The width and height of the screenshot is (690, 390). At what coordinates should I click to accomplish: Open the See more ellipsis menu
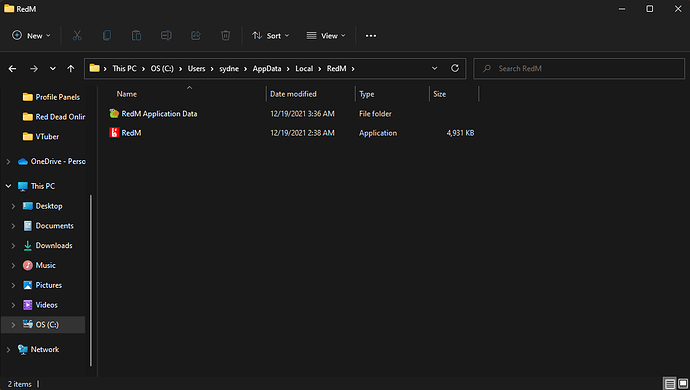pyautogui.click(x=371, y=36)
